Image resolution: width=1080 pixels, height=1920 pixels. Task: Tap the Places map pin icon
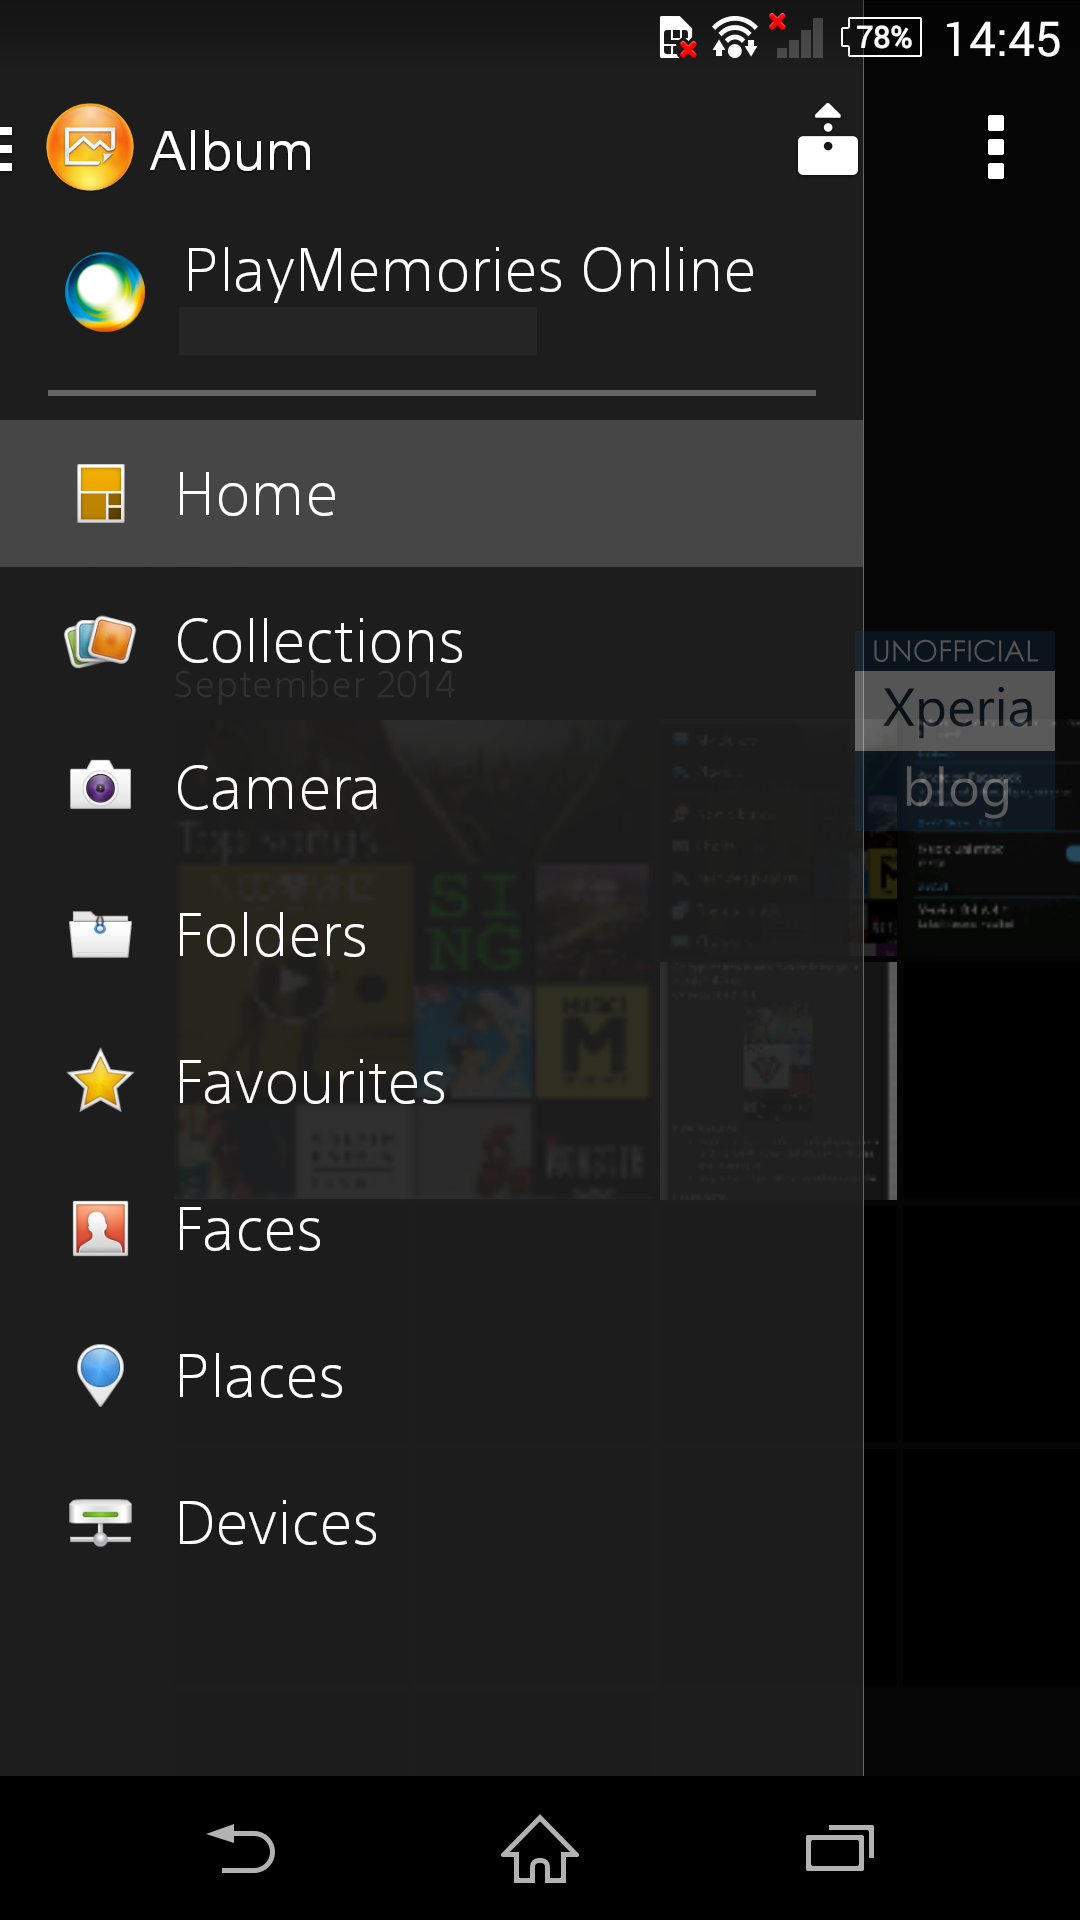coord(100,1375)
